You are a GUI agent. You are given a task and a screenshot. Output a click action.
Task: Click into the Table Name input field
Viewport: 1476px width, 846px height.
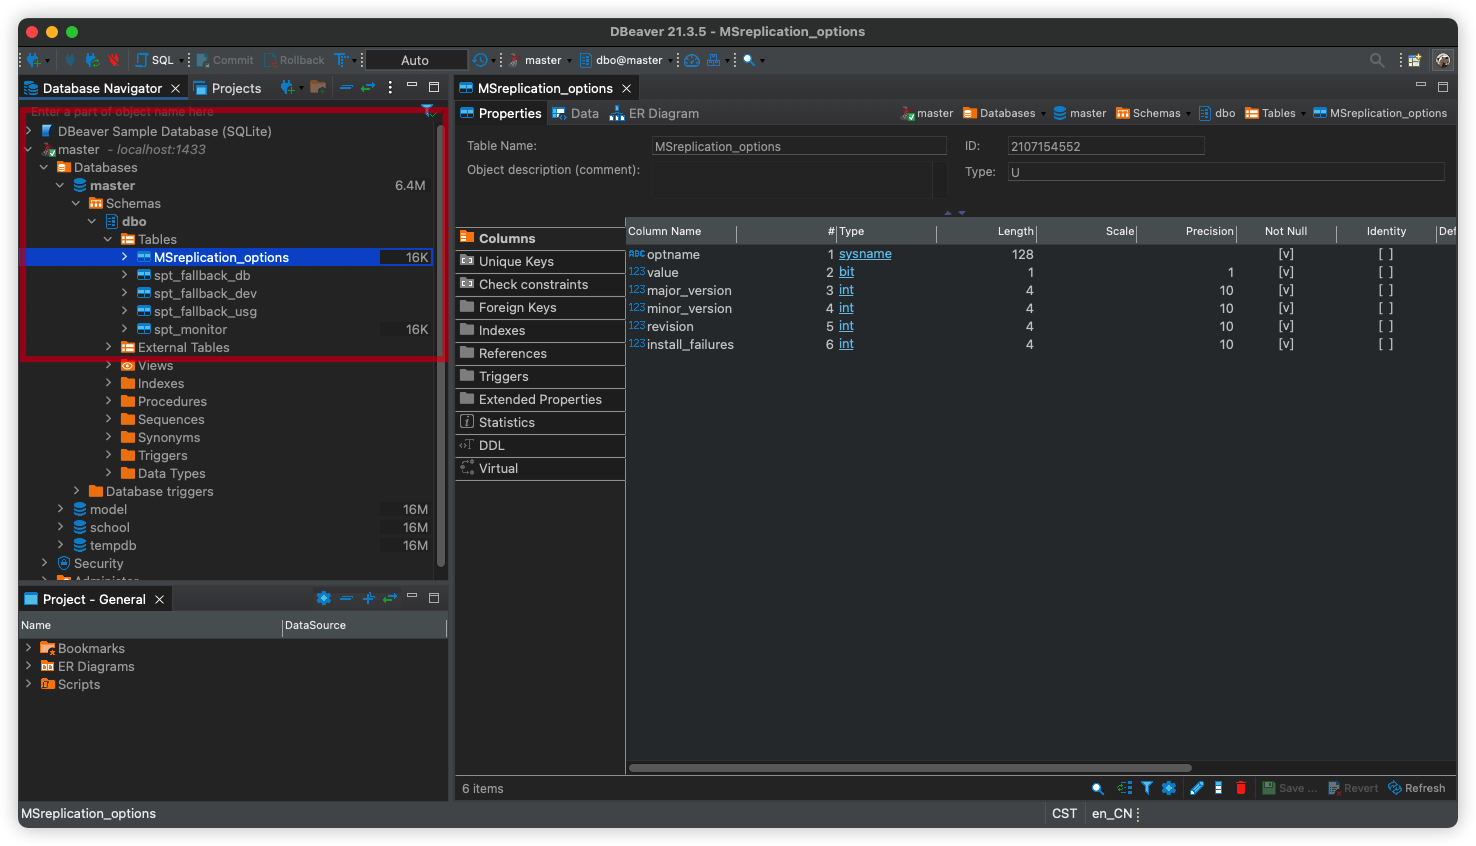798,145
